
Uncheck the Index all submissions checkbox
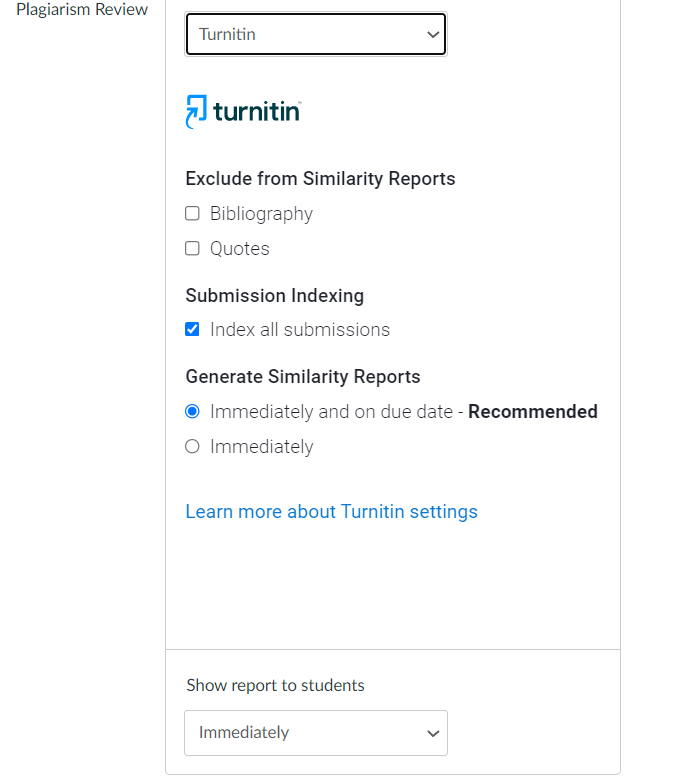point(193,329)
